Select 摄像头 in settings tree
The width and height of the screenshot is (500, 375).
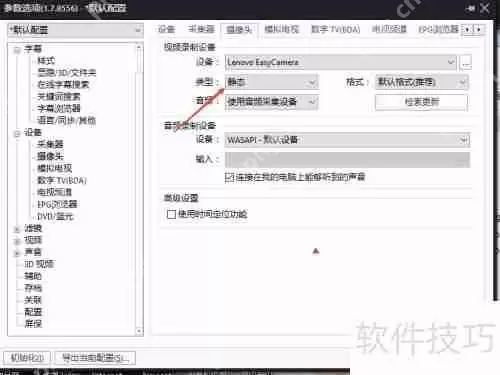(x=50, y=156)
